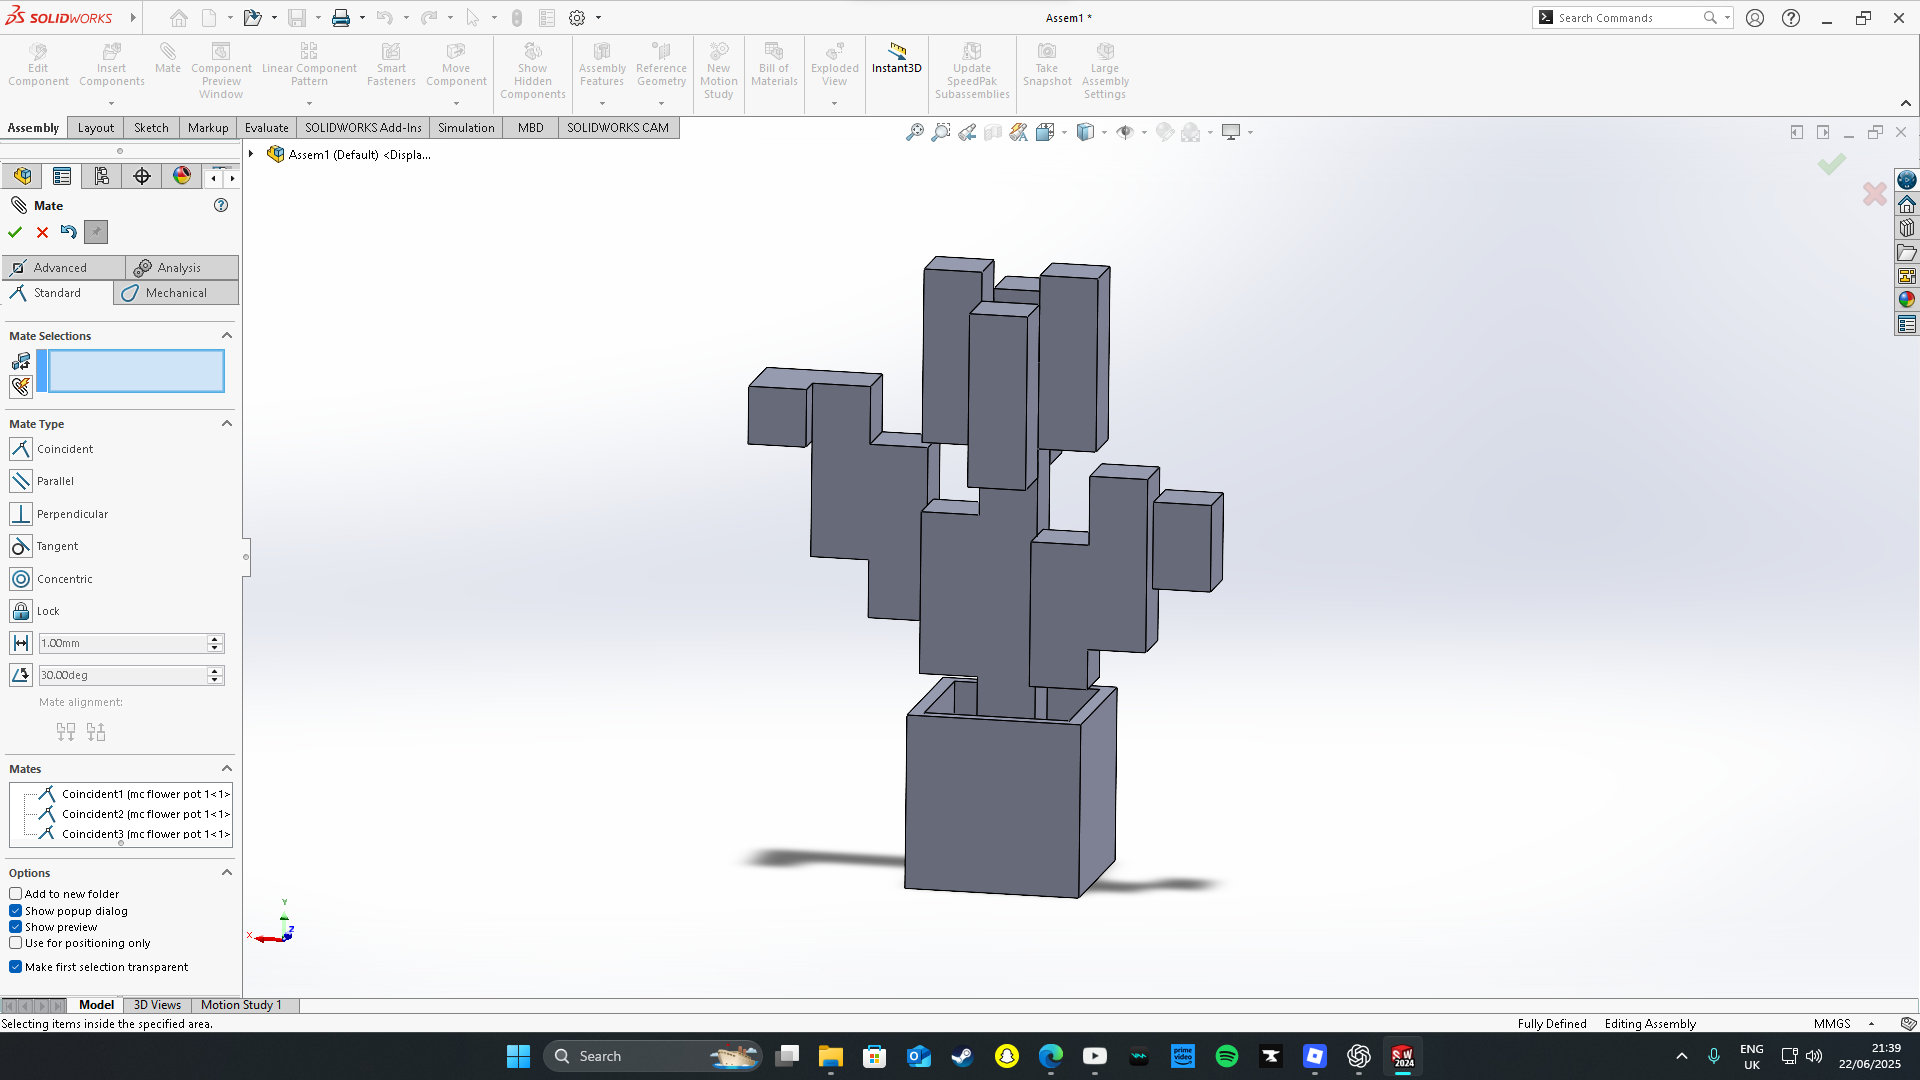The image size is (1920, 1080).
Task: Click the Zoom to Fit icon
Action: 914,132
